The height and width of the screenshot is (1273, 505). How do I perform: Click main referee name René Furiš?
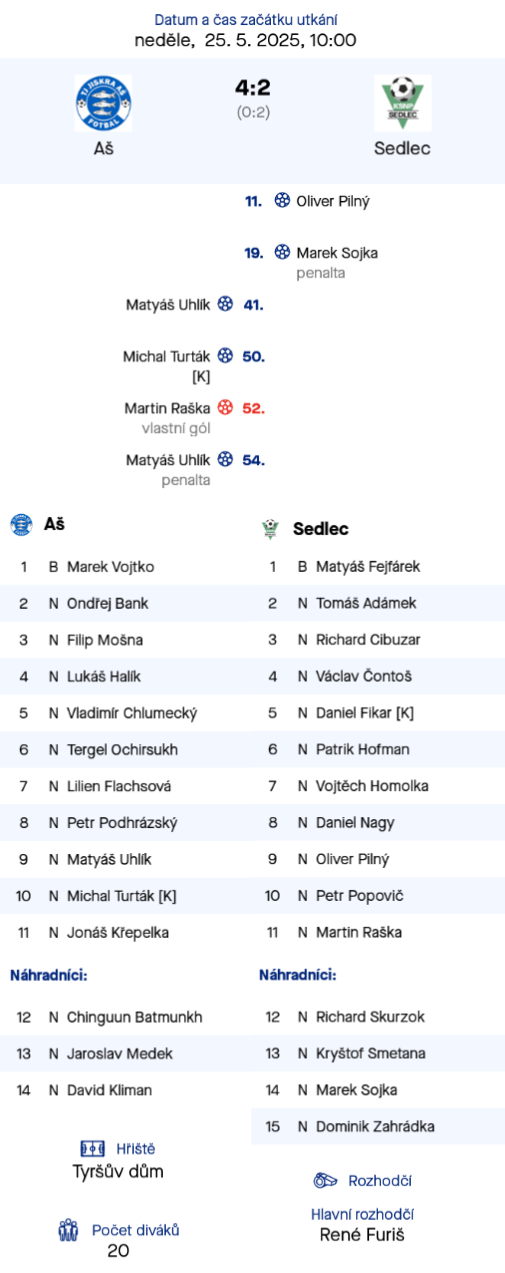362,1235
